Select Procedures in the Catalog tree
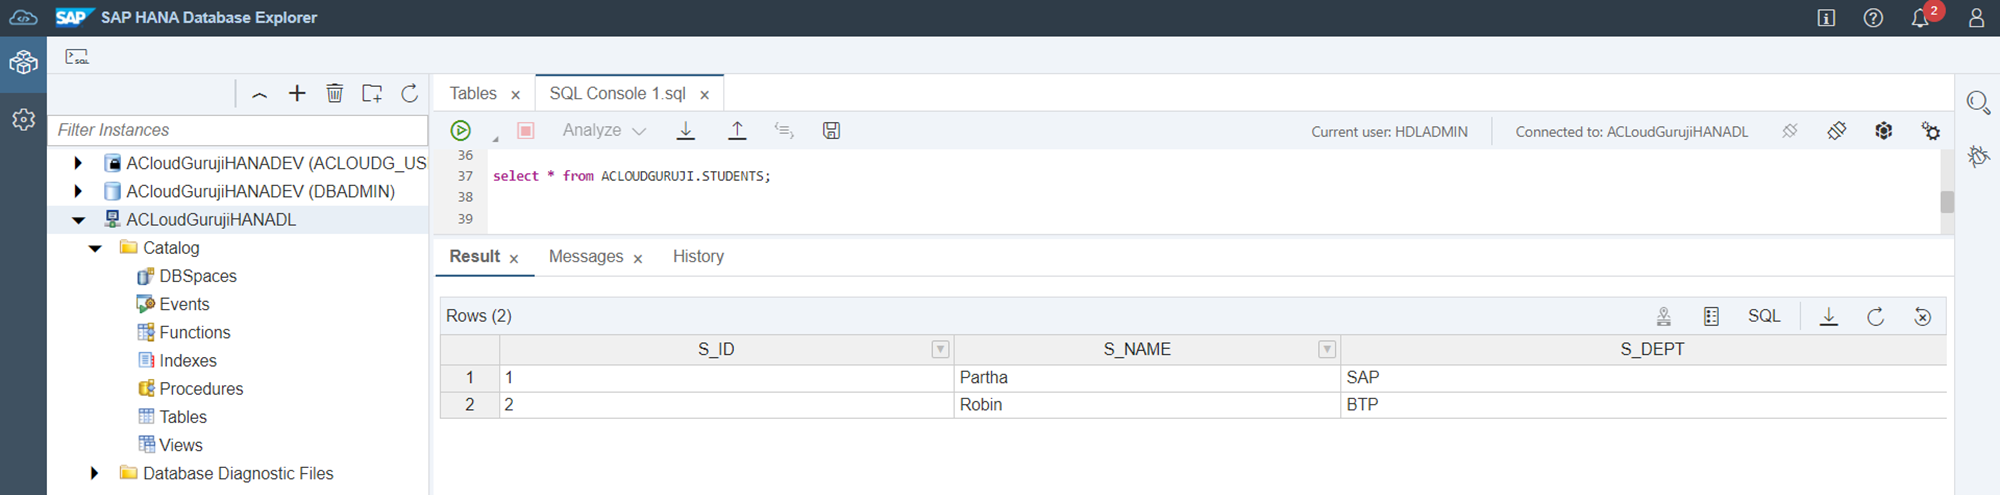 201,389
